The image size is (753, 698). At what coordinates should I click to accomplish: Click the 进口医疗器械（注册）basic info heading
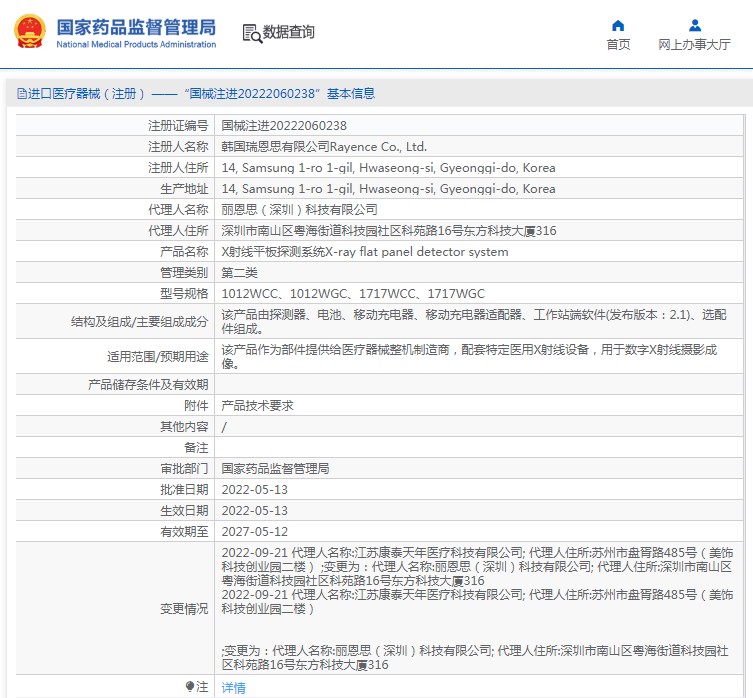pos(202,94)
